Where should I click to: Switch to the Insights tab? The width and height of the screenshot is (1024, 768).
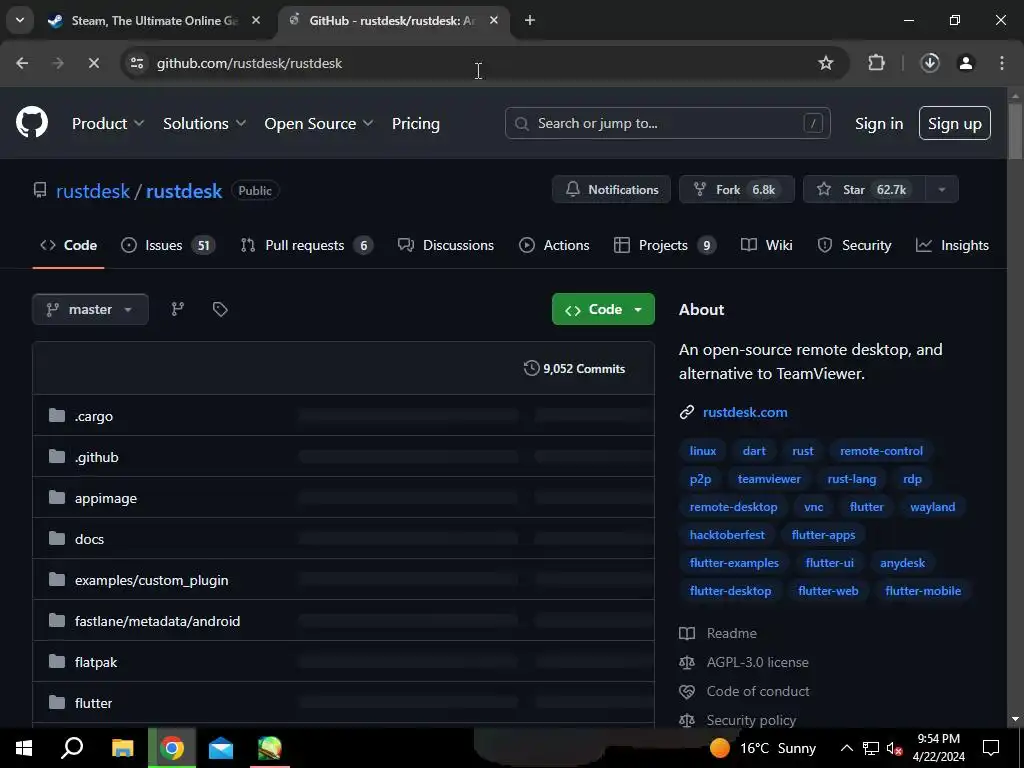pos(952,246)
